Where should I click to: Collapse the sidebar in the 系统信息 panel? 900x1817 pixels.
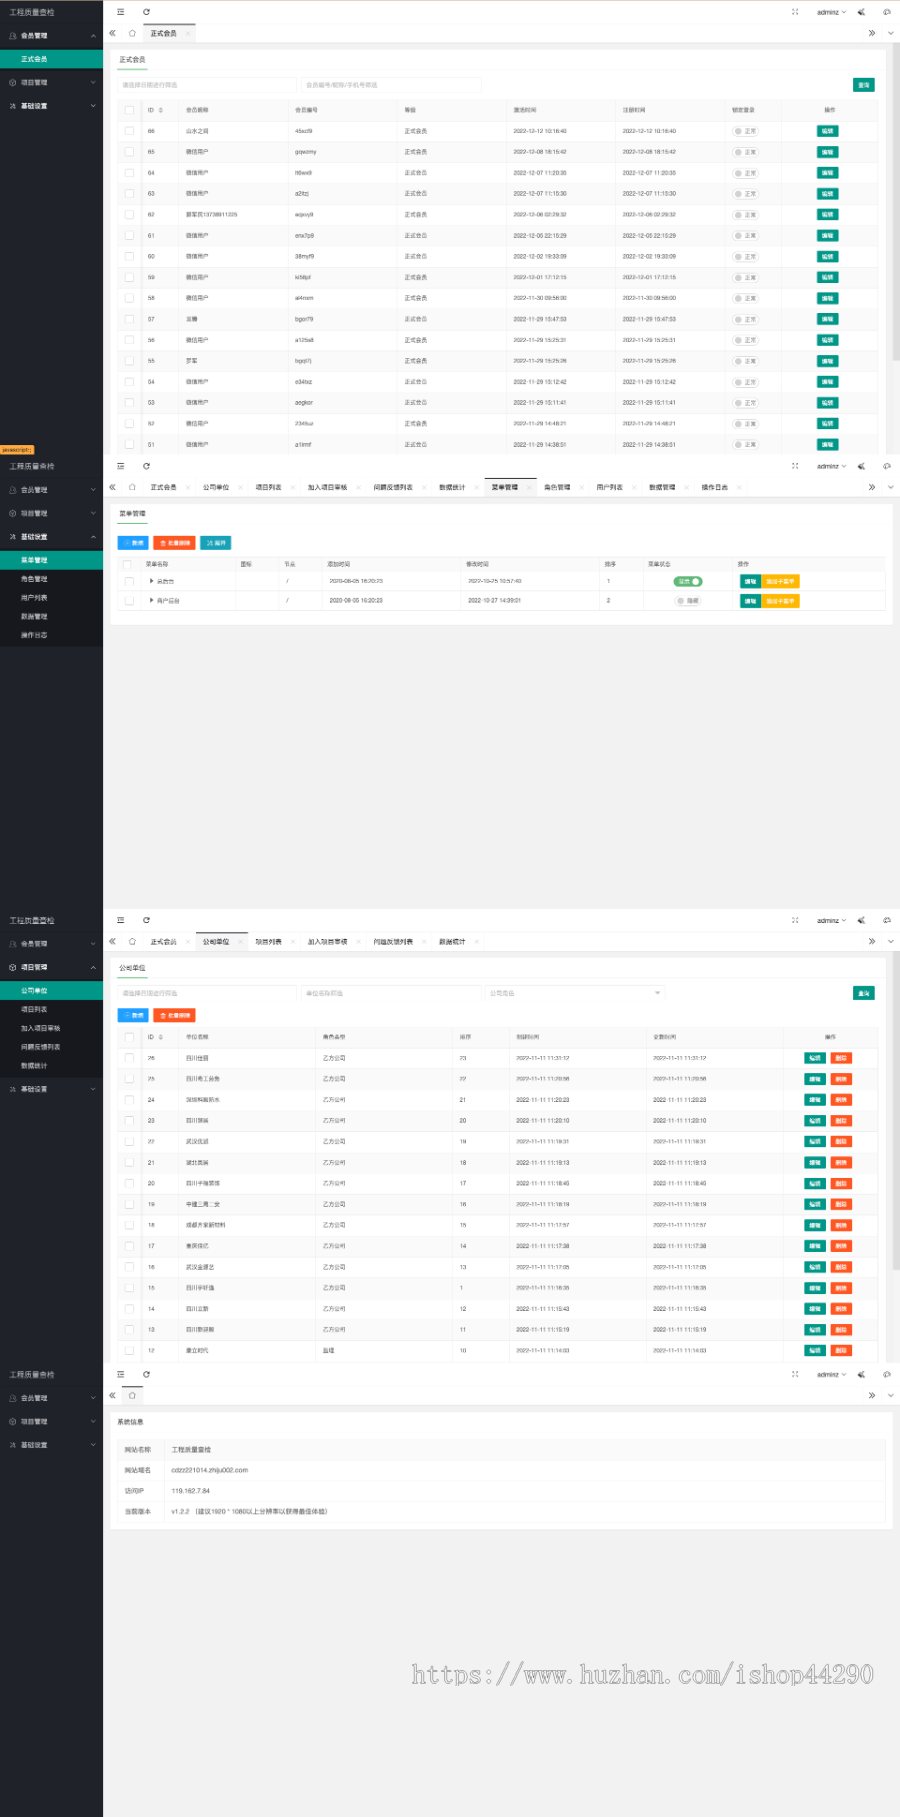(121, 1374)
